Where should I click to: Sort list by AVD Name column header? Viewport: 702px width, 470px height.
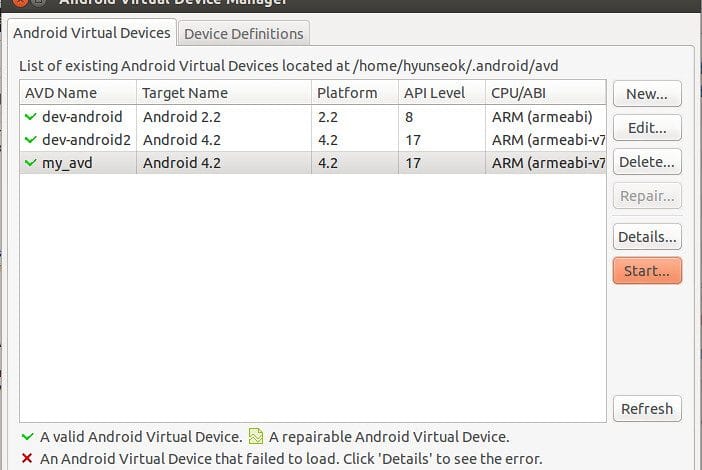tap(78, 93)
